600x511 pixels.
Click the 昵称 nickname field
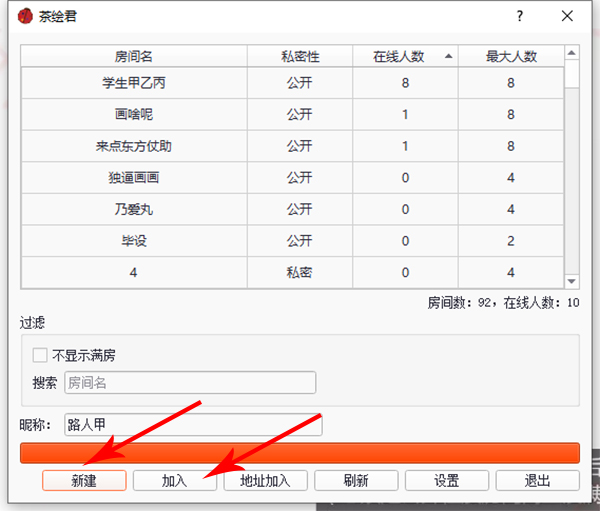point(193,424)
